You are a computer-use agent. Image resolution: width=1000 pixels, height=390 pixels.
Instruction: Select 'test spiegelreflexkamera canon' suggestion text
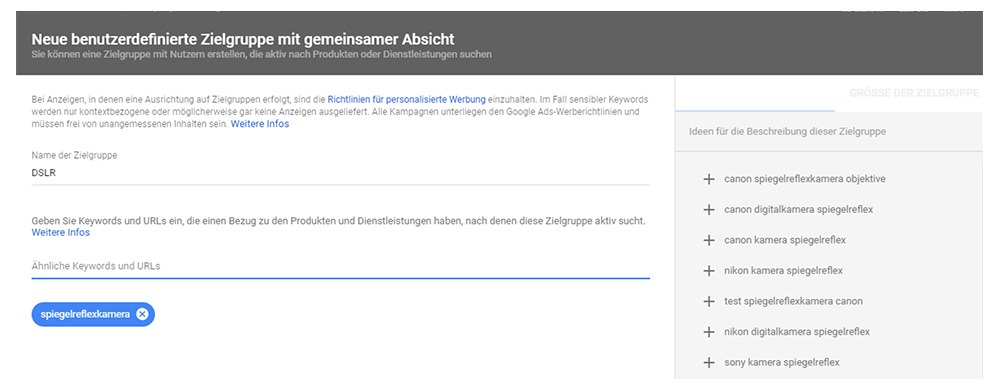pyautogui.click(x=793, y=301)
